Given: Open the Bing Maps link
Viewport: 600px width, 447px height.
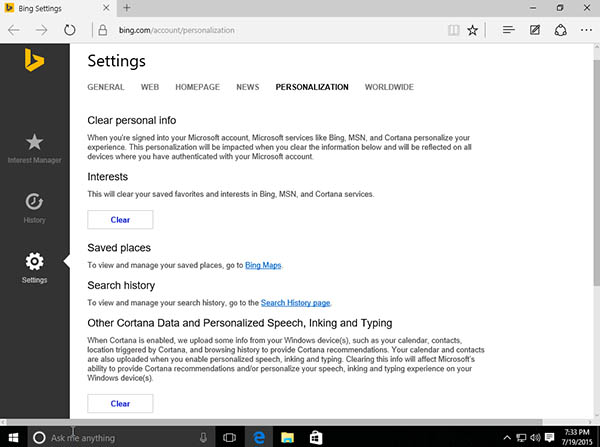Looking at the screenshot, I should [x=263, y=265].
